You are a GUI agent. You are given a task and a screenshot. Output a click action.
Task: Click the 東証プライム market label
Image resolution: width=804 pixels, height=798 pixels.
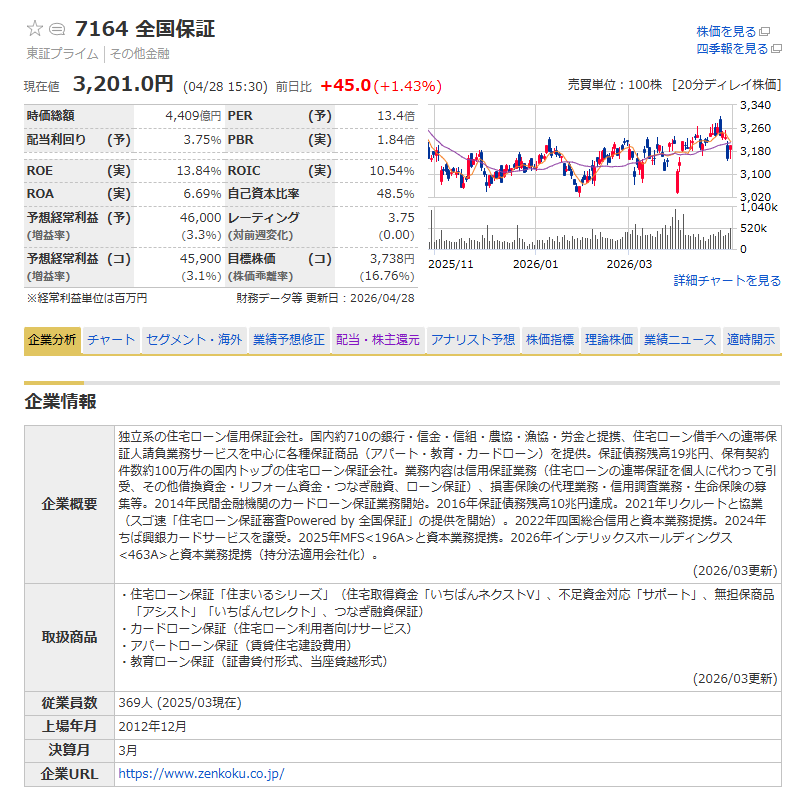click(x=62, y=54)
